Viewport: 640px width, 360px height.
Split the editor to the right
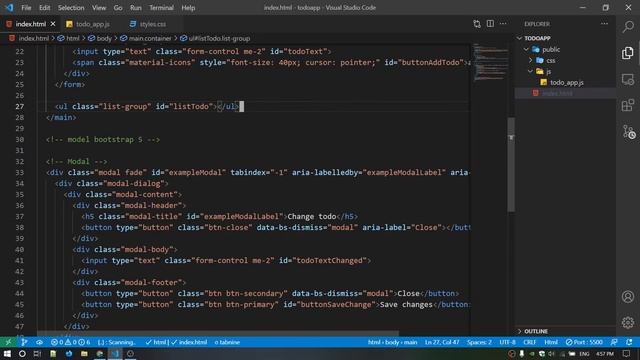[x=490, y=24]
